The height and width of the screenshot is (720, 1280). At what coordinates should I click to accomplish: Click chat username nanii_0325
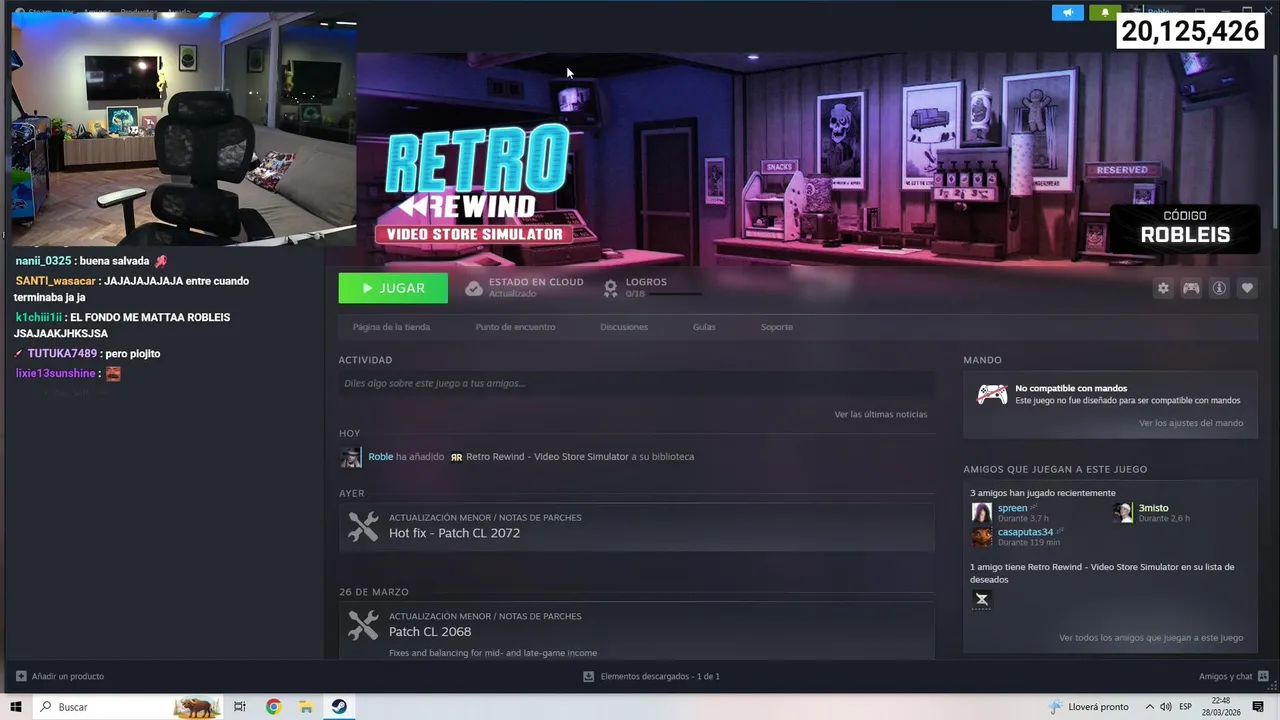(43, 261)
